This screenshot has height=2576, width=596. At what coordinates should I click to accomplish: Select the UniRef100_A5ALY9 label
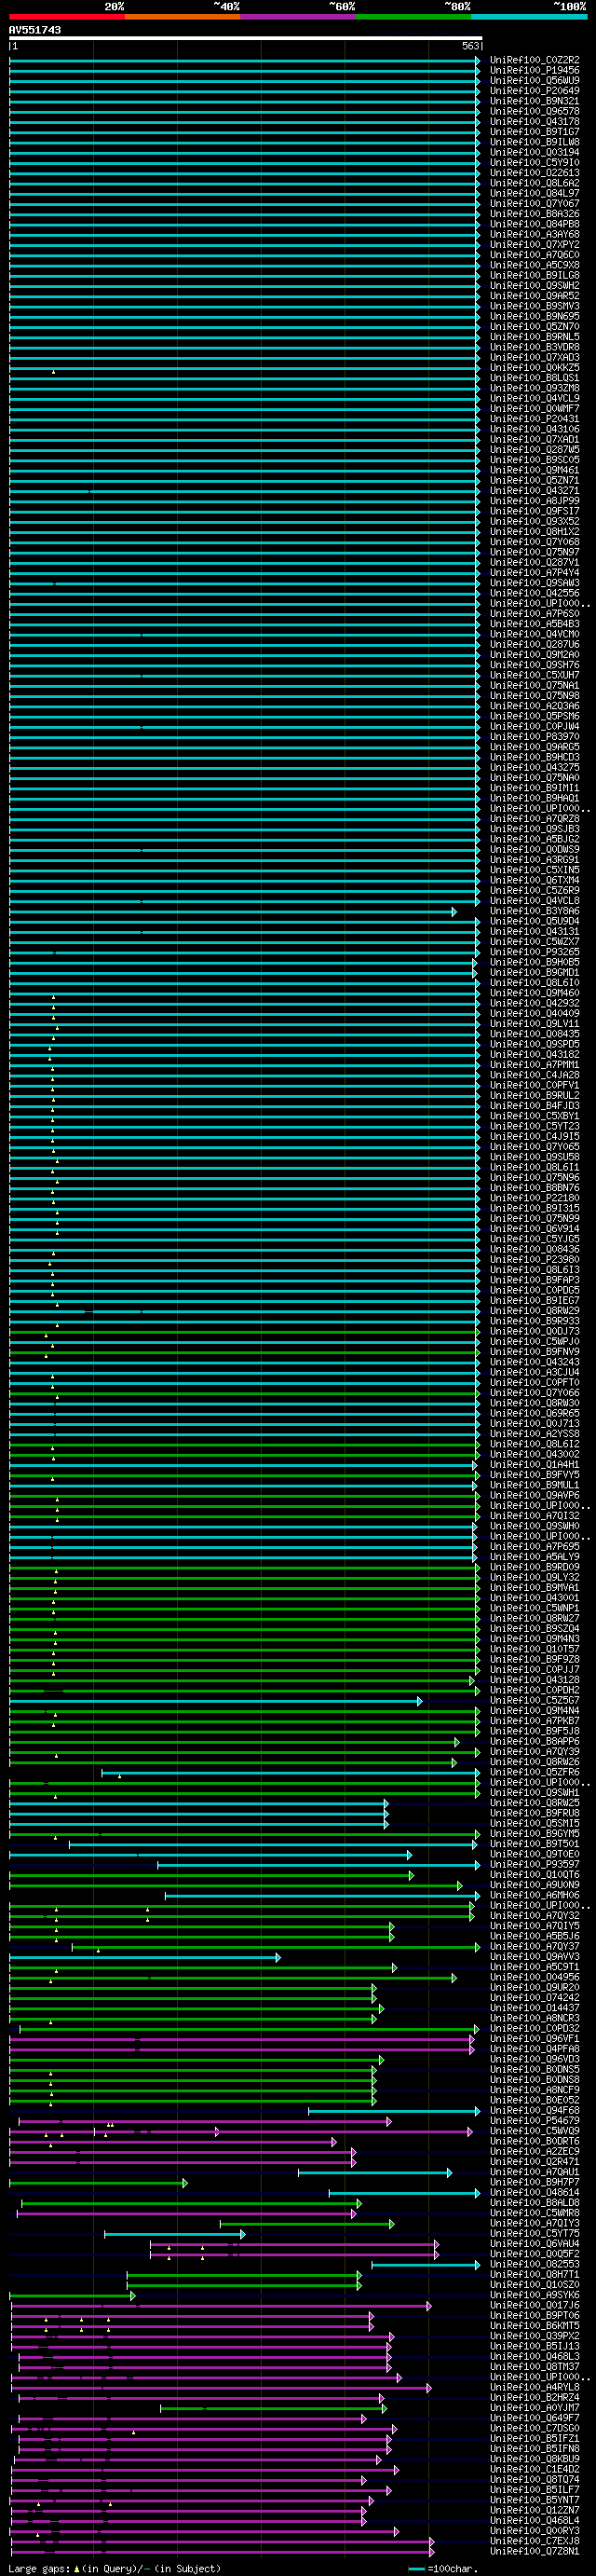pos(535,1556)
